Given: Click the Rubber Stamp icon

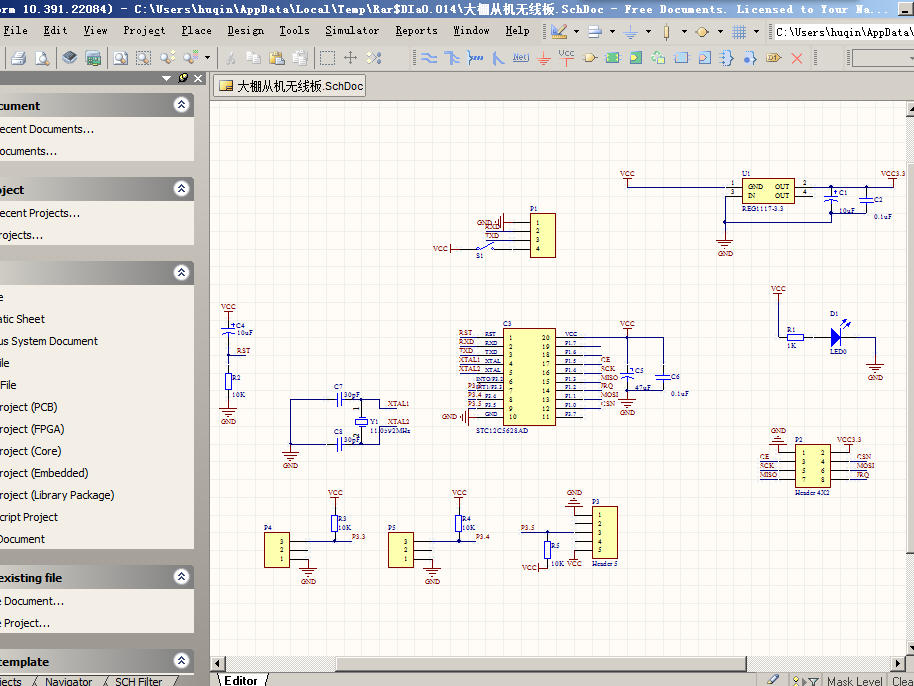Looking at the screenshot, I should [300, 58].
